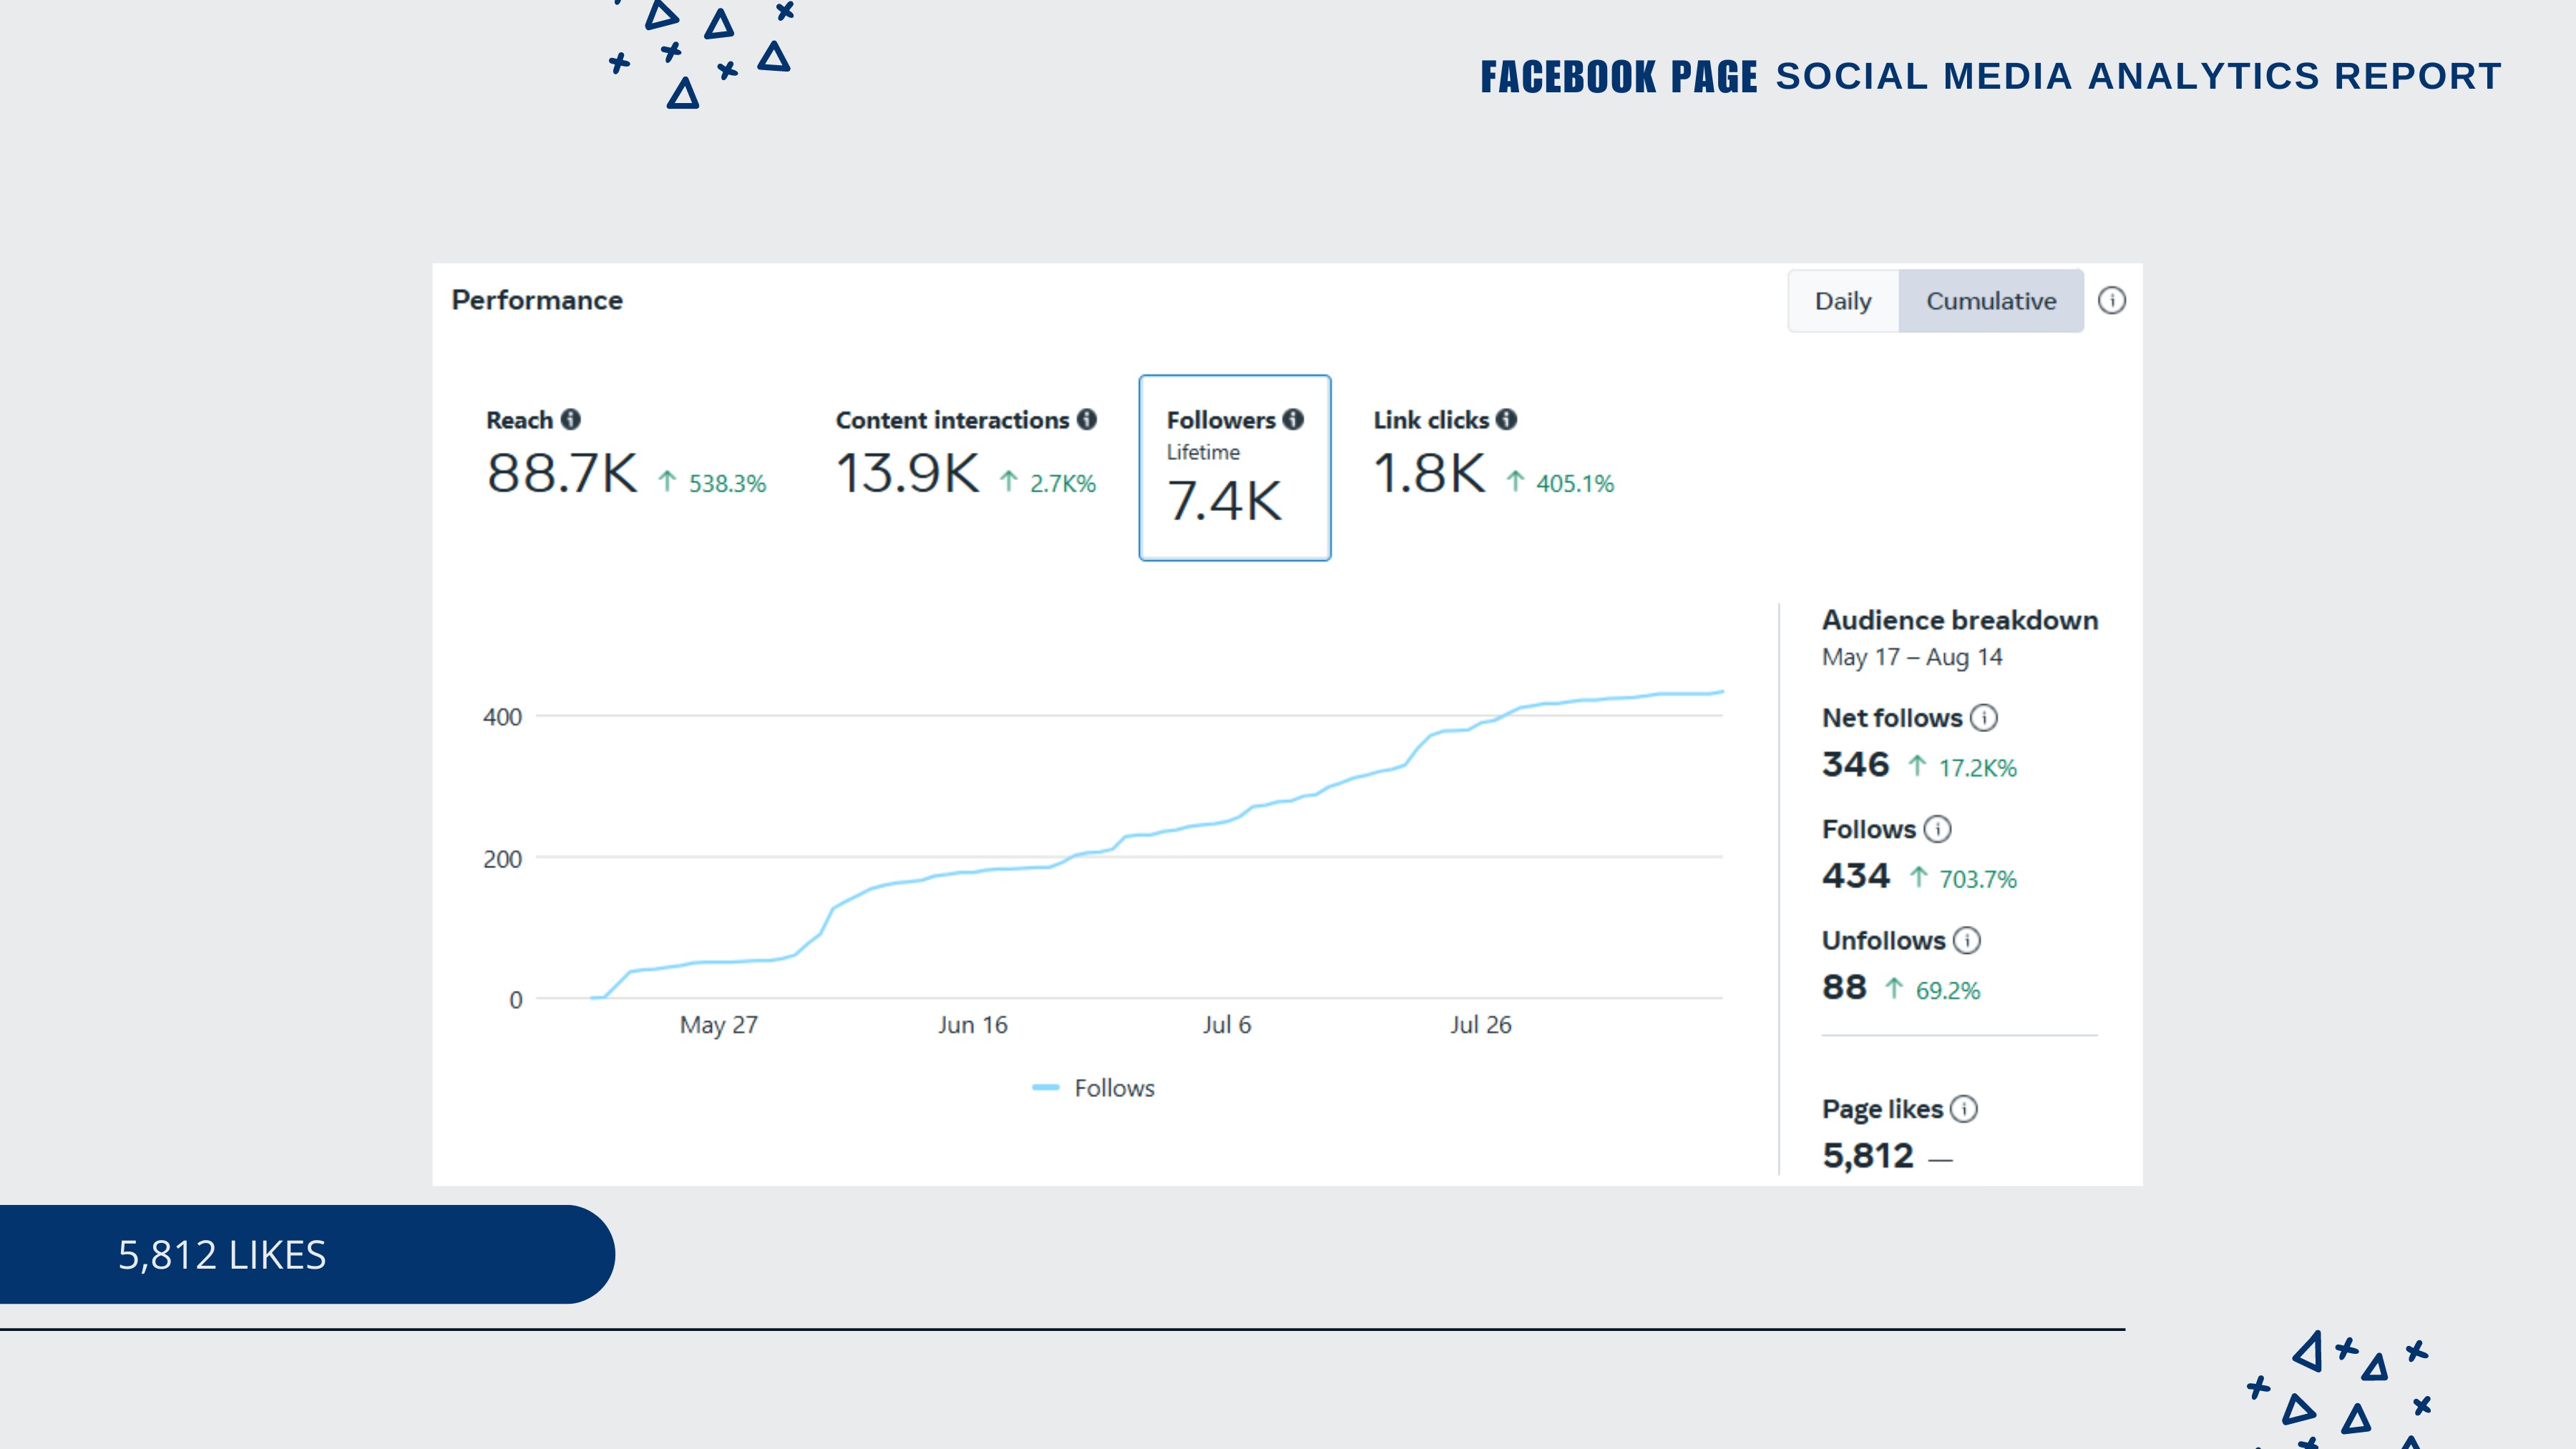Click the Unfollows info icon

coord(1966,941)
